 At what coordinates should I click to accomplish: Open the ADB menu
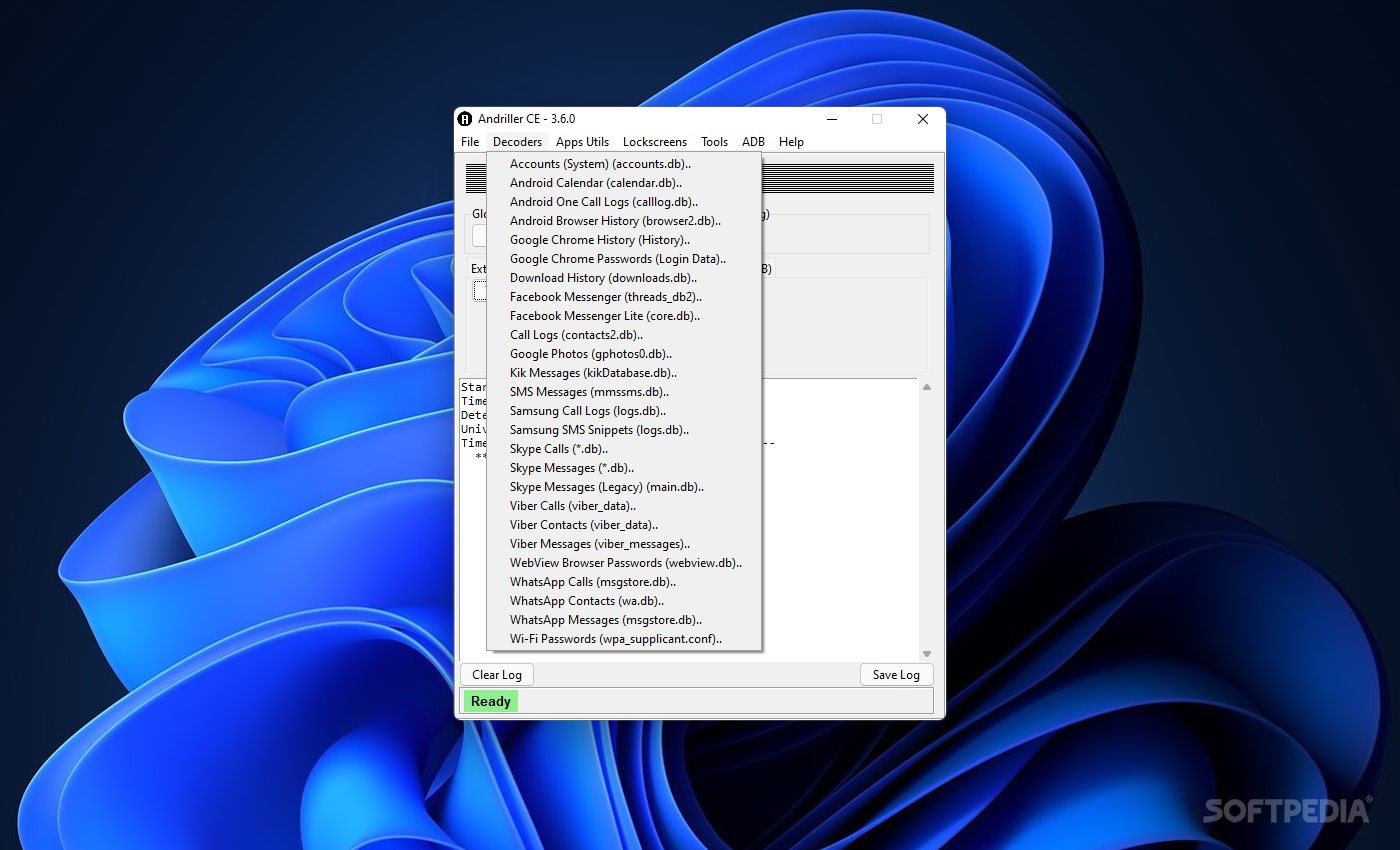(x=753, y=142)
